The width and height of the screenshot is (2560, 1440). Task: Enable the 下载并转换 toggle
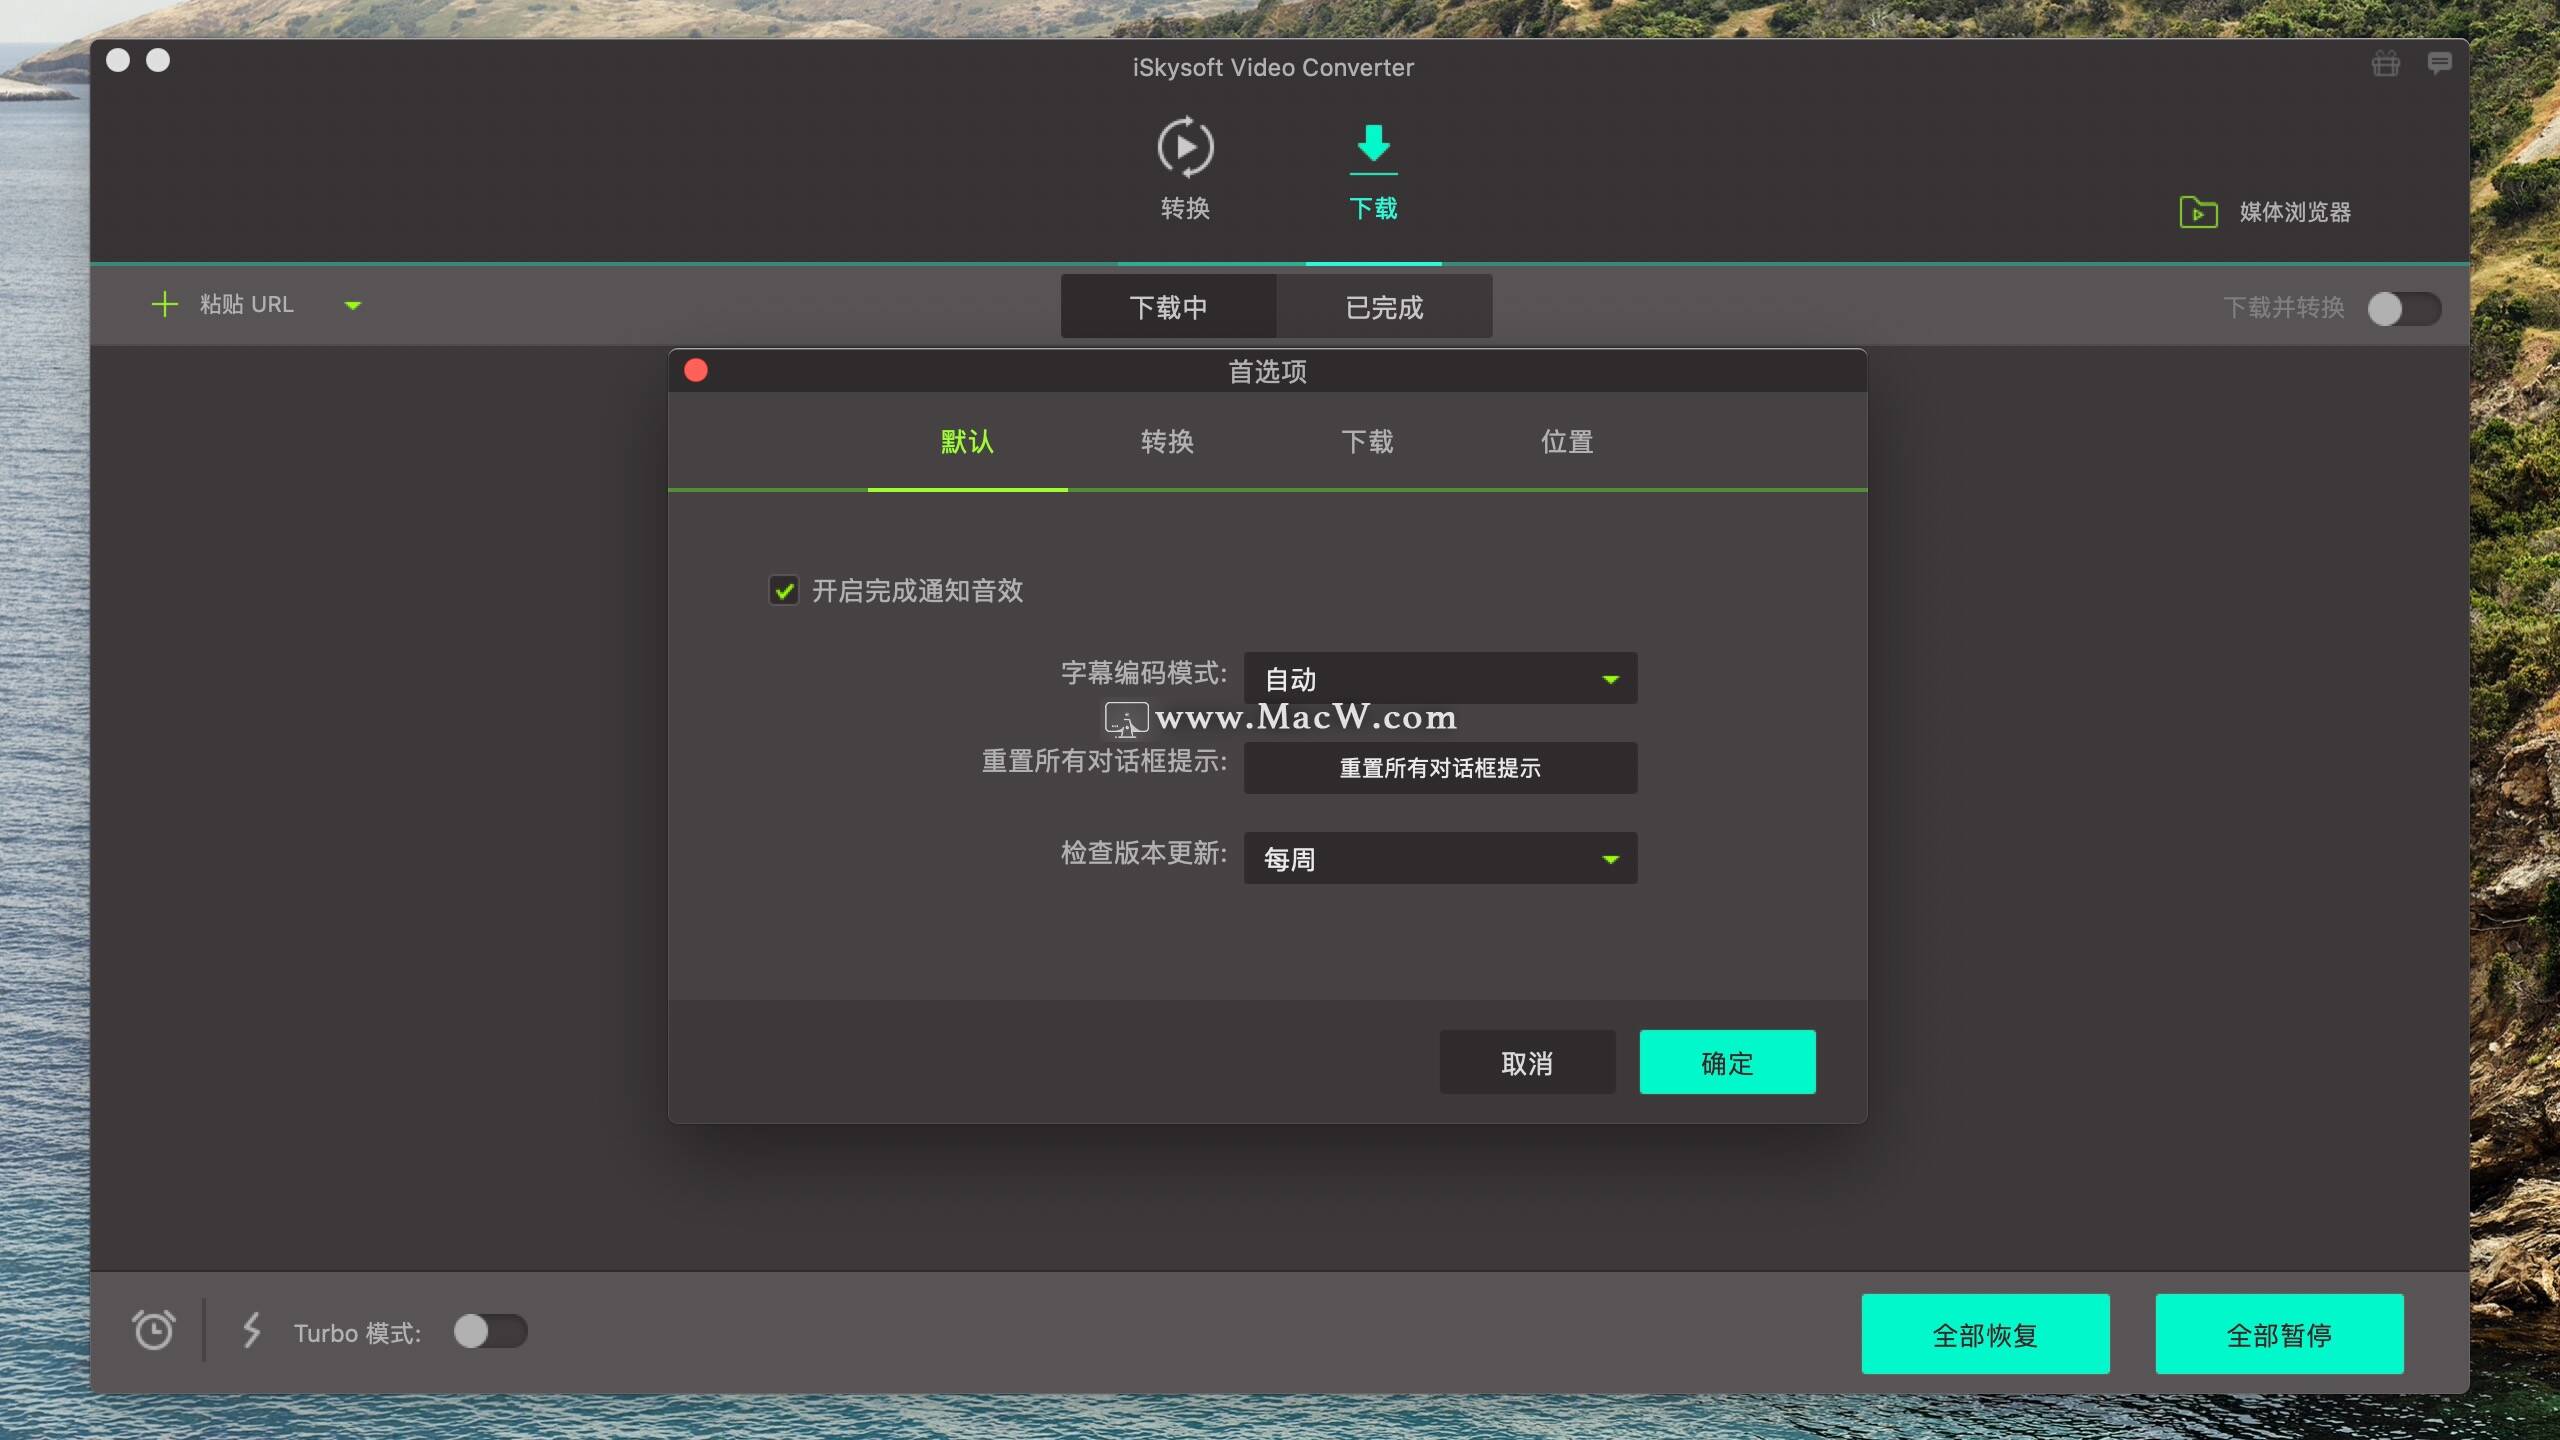pos(2404,309)
